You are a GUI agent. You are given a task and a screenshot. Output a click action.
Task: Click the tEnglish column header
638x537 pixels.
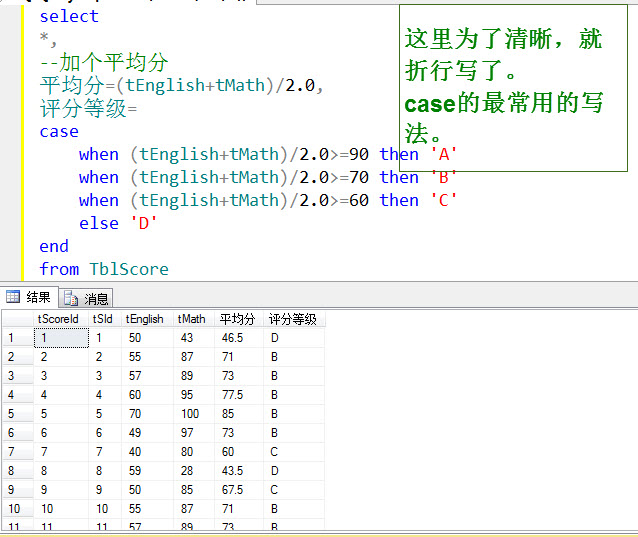coord(146,319)
